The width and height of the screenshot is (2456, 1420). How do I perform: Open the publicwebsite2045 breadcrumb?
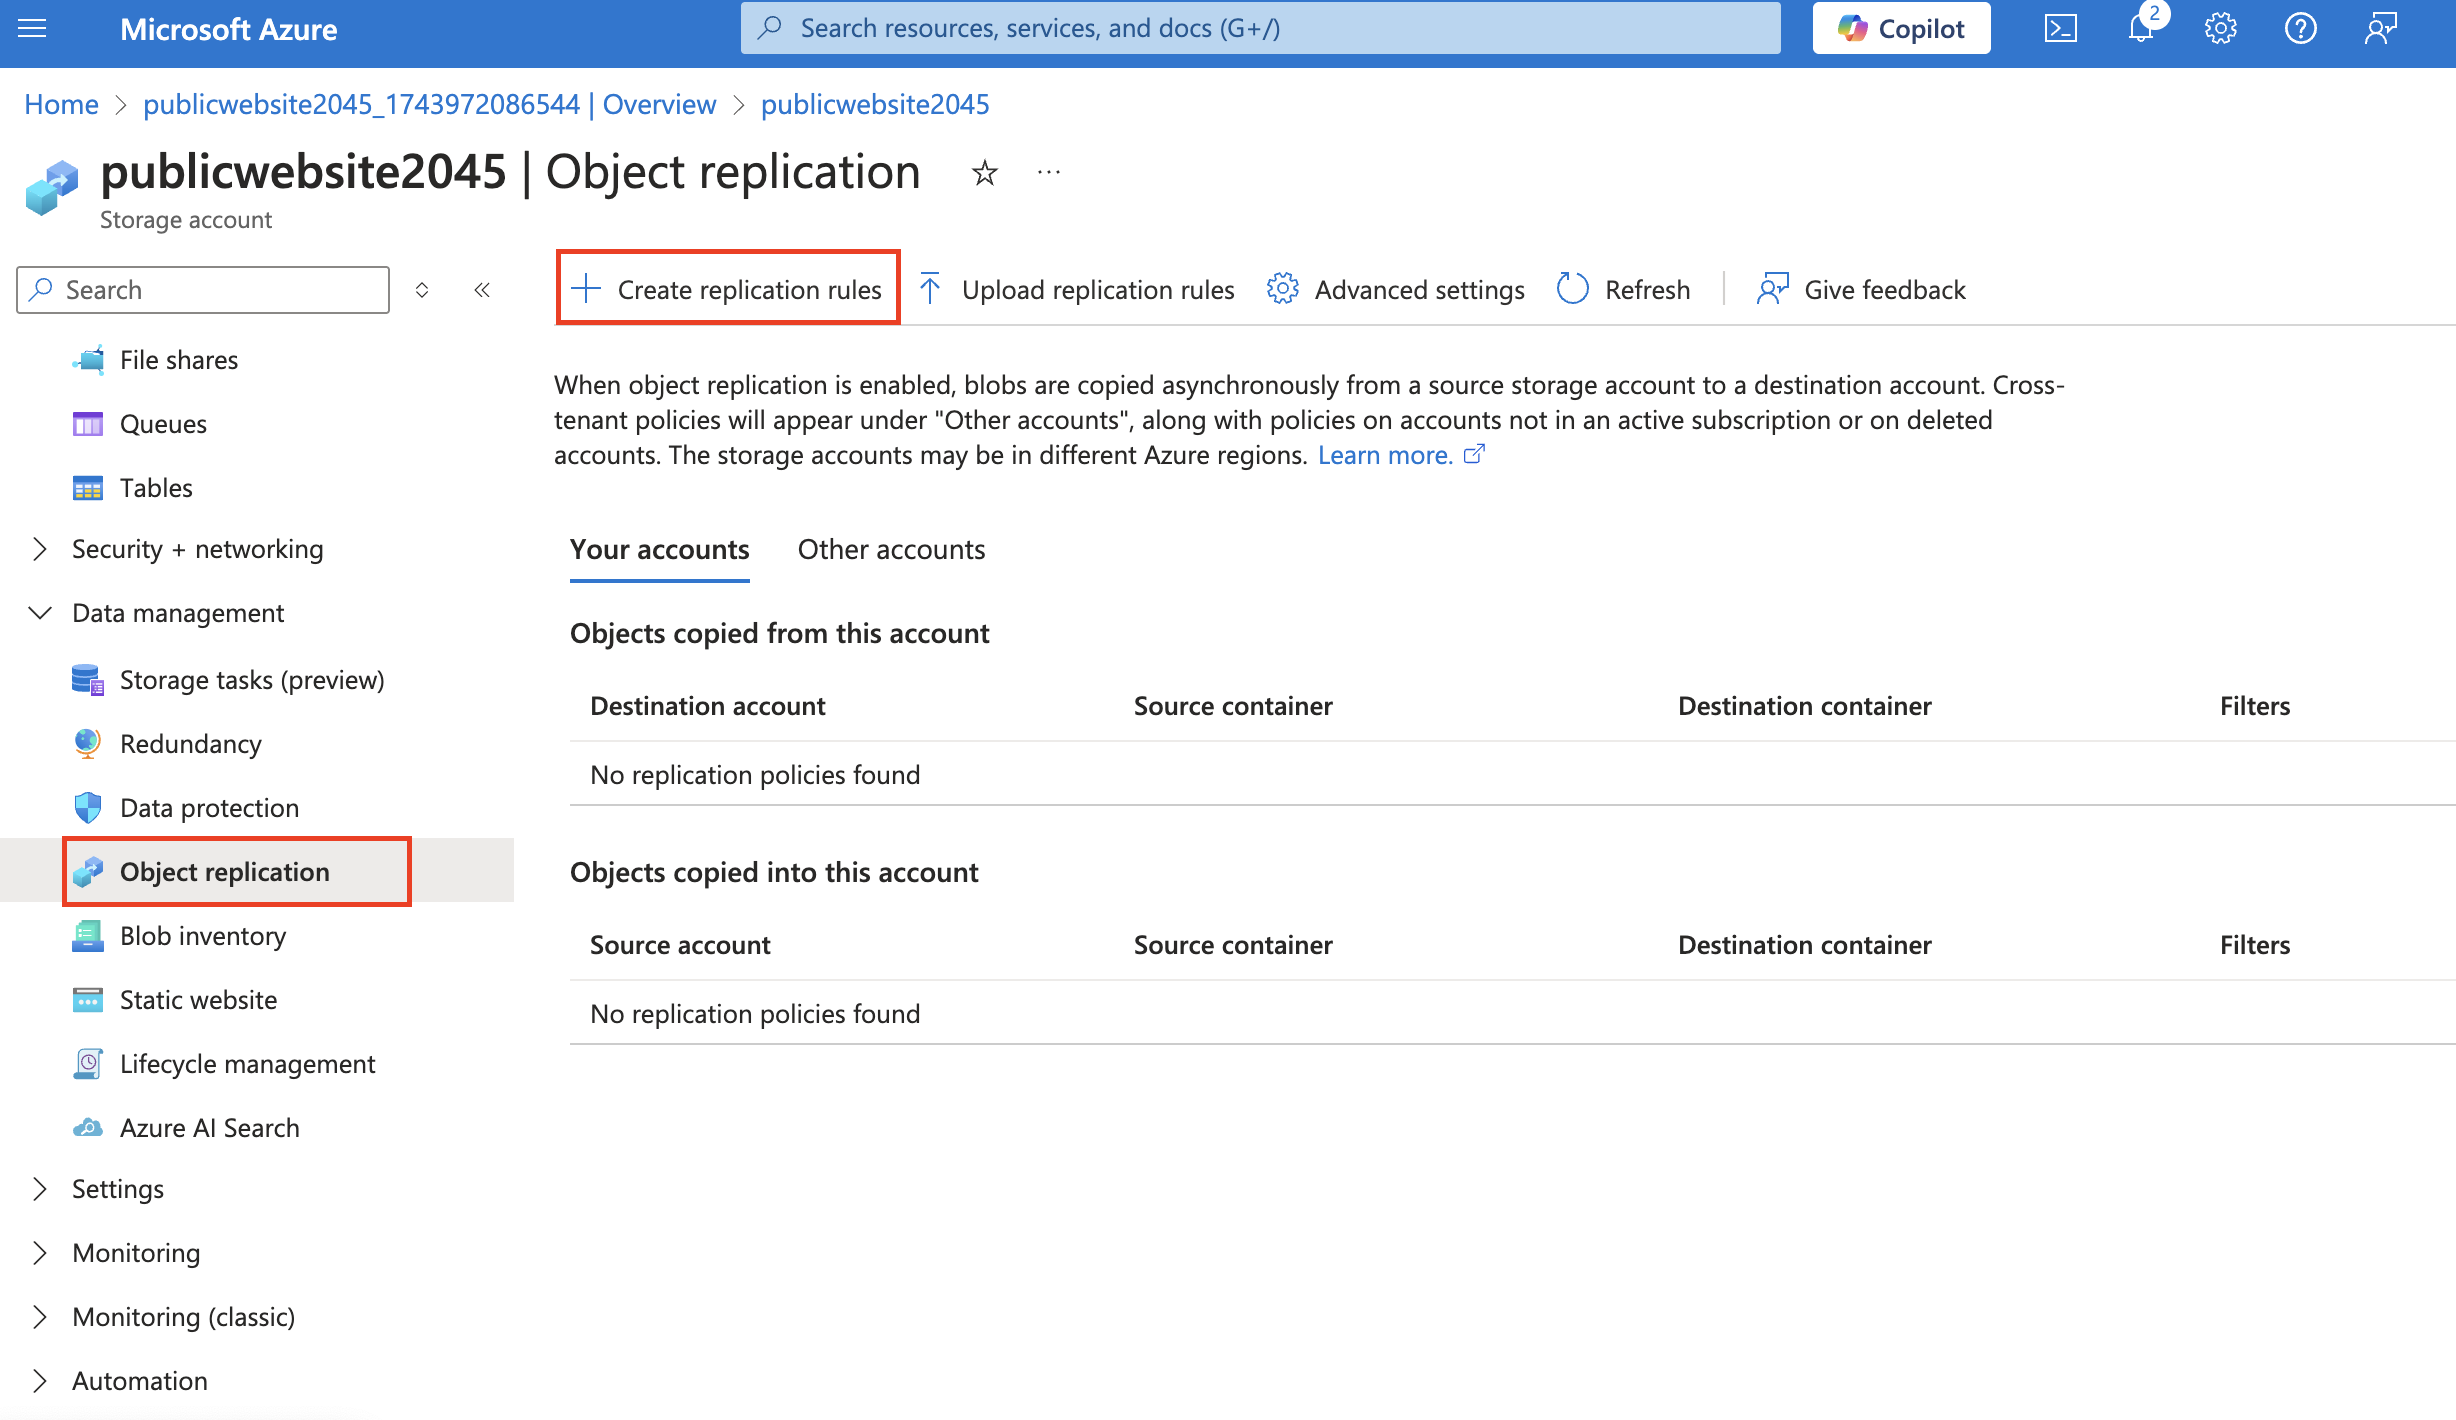(x=875, y=104)
